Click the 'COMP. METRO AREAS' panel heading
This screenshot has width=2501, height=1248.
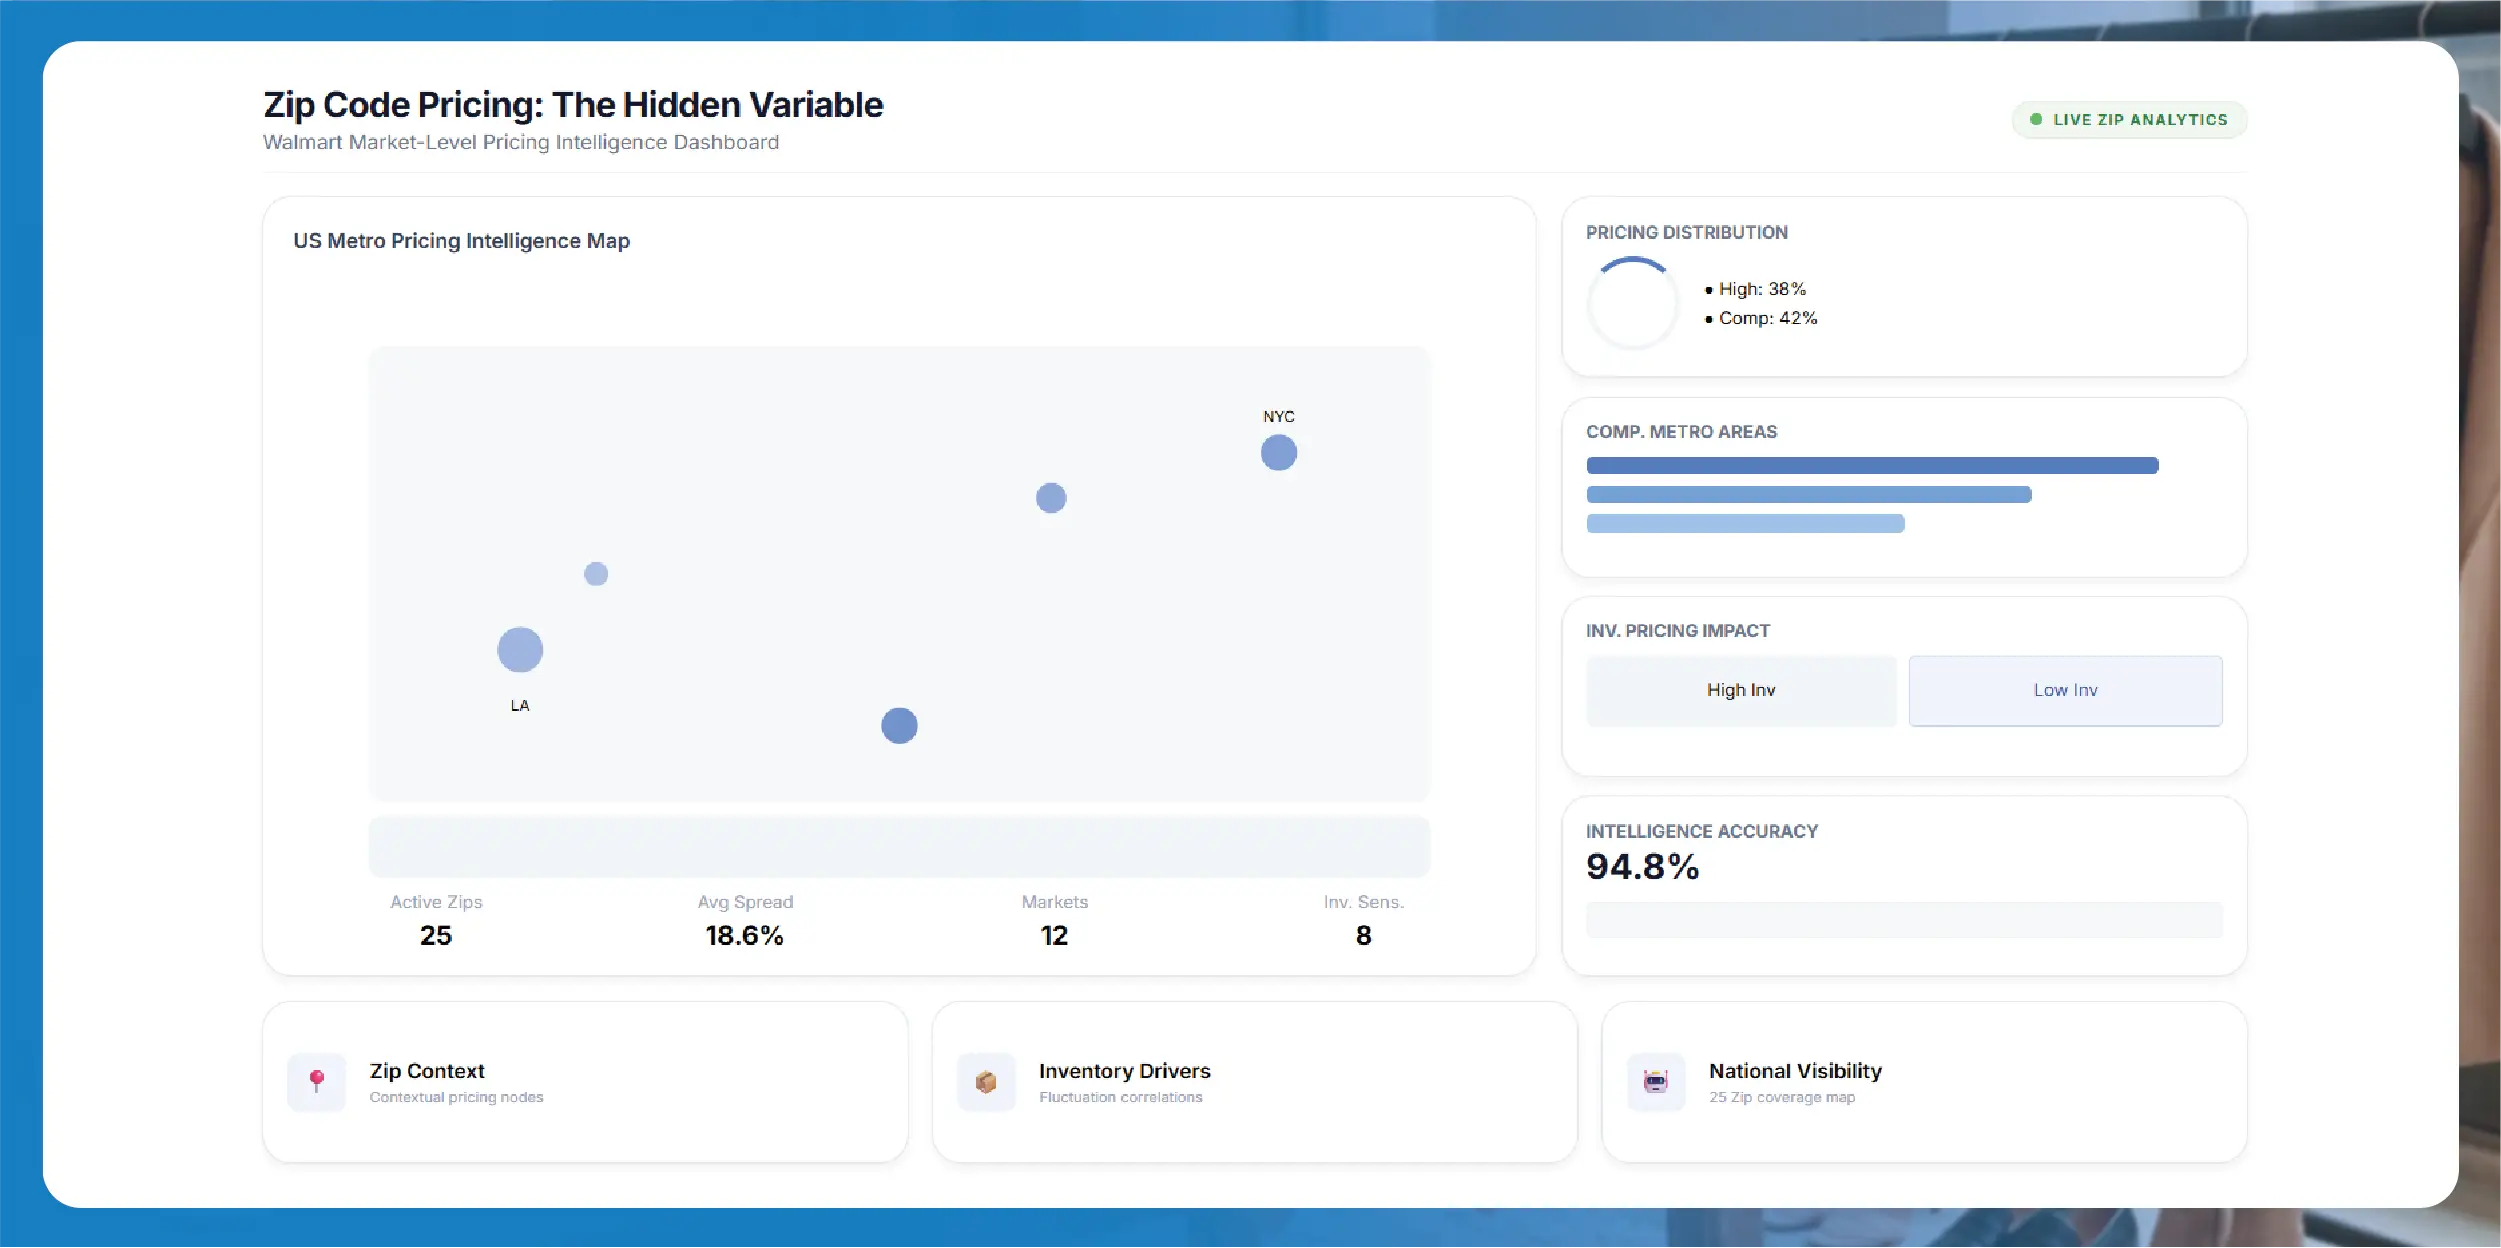click(1682, 432)
